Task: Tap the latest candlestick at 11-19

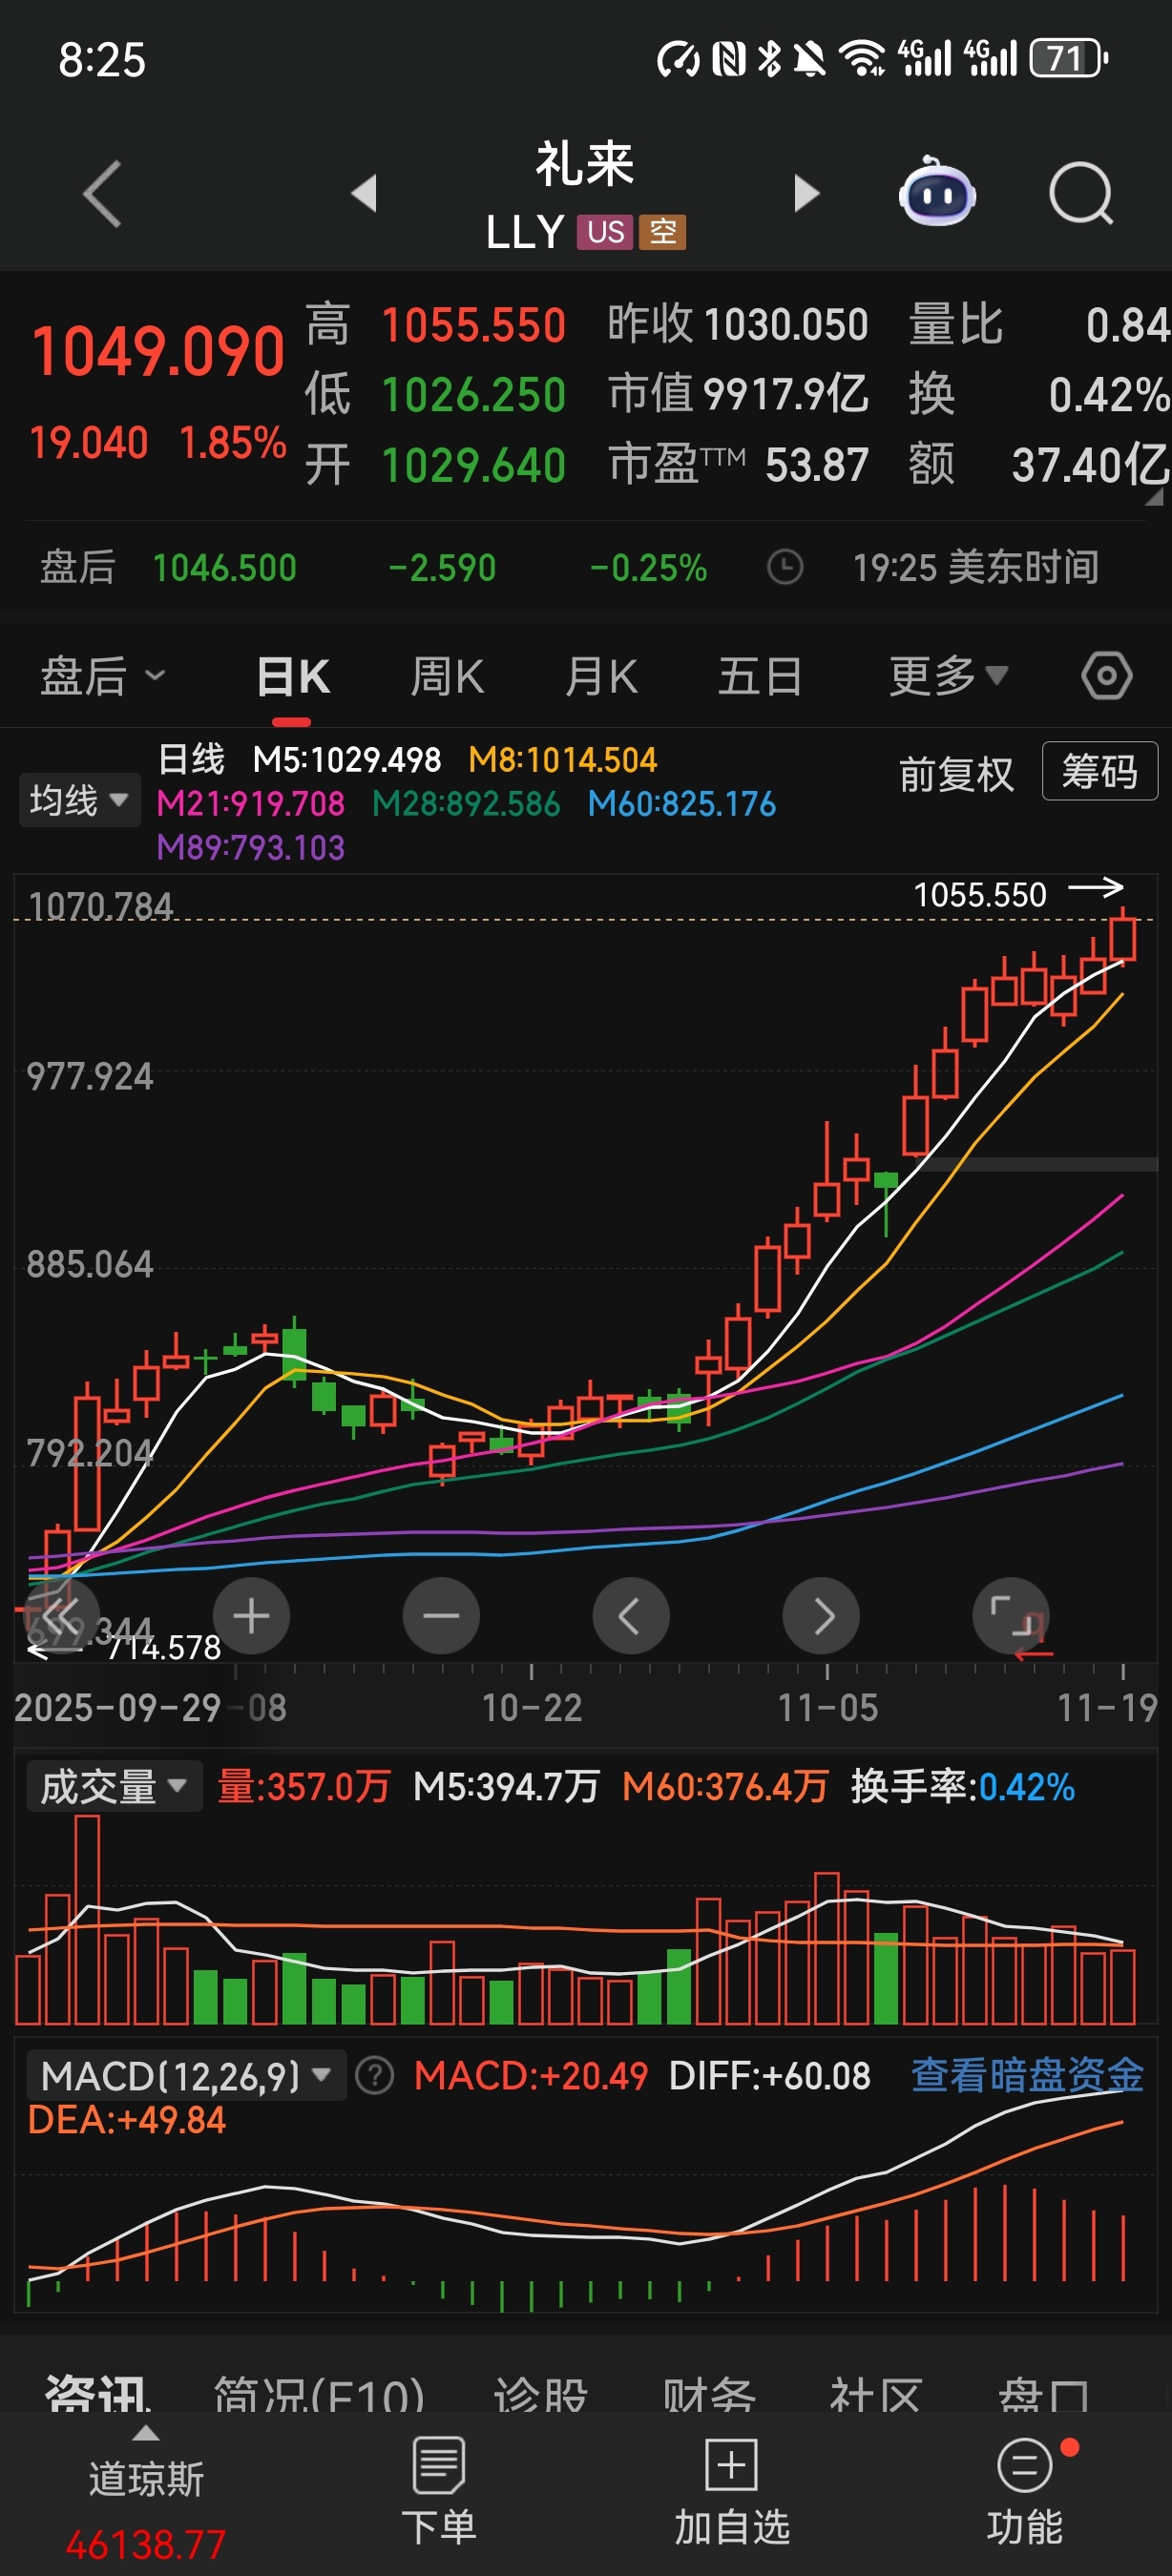Action: point(1123,937)
